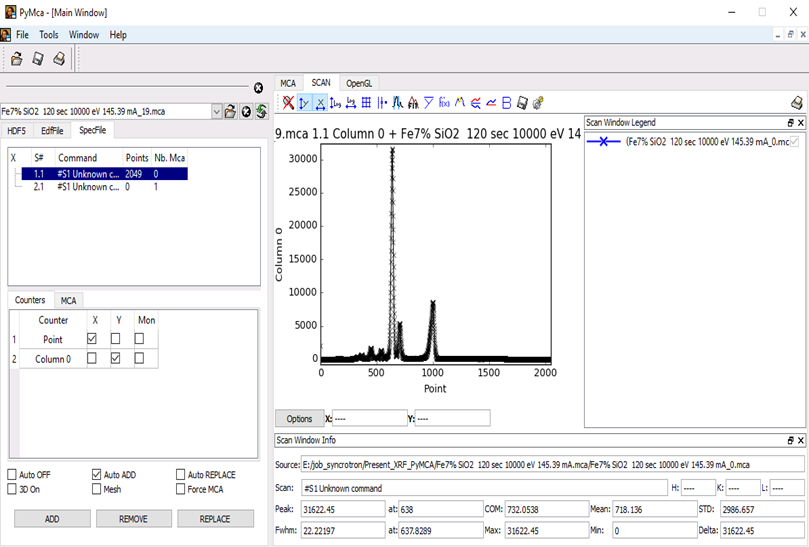Click the REMOVE button
Screen dimensions: 809x547
(134, 519)
